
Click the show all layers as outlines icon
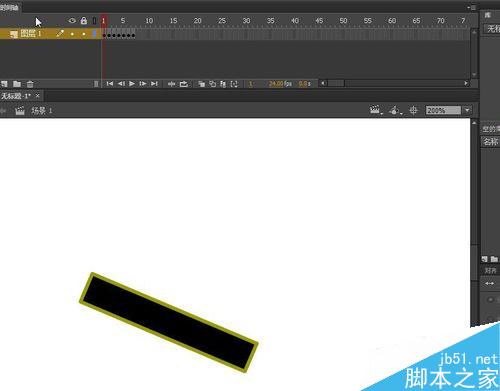click(x=95, y=21)
